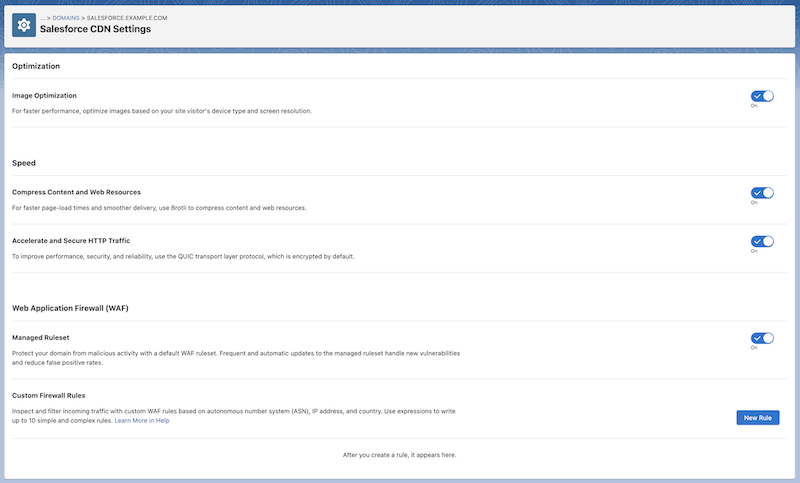Click the image optimization description text

162,111
